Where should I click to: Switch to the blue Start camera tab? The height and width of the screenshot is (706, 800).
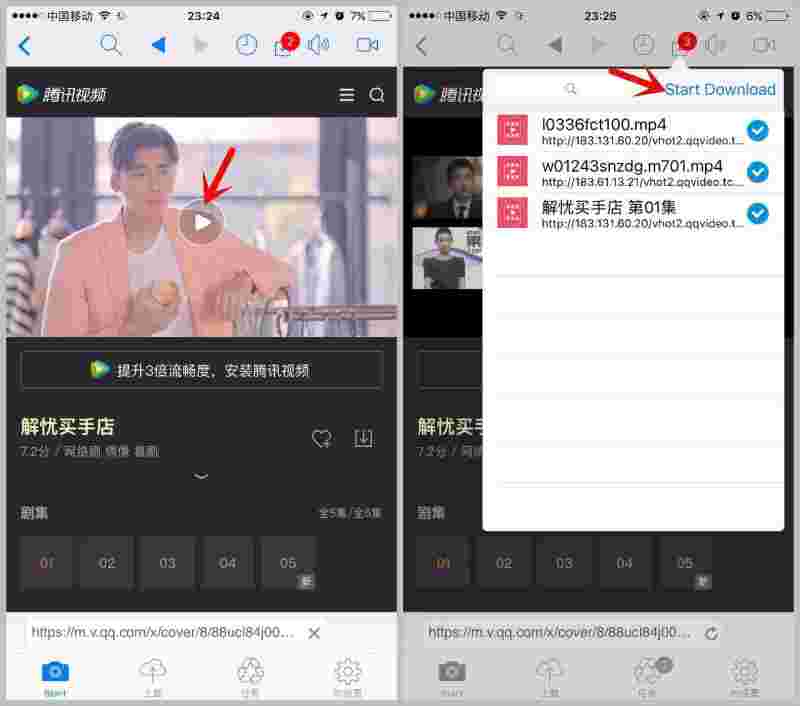tap(55, 675)
